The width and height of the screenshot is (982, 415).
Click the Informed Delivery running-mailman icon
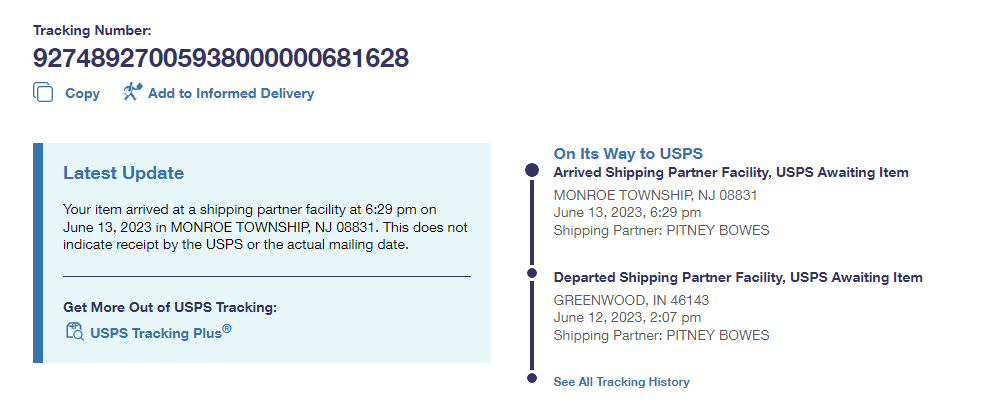click(132, 93)
